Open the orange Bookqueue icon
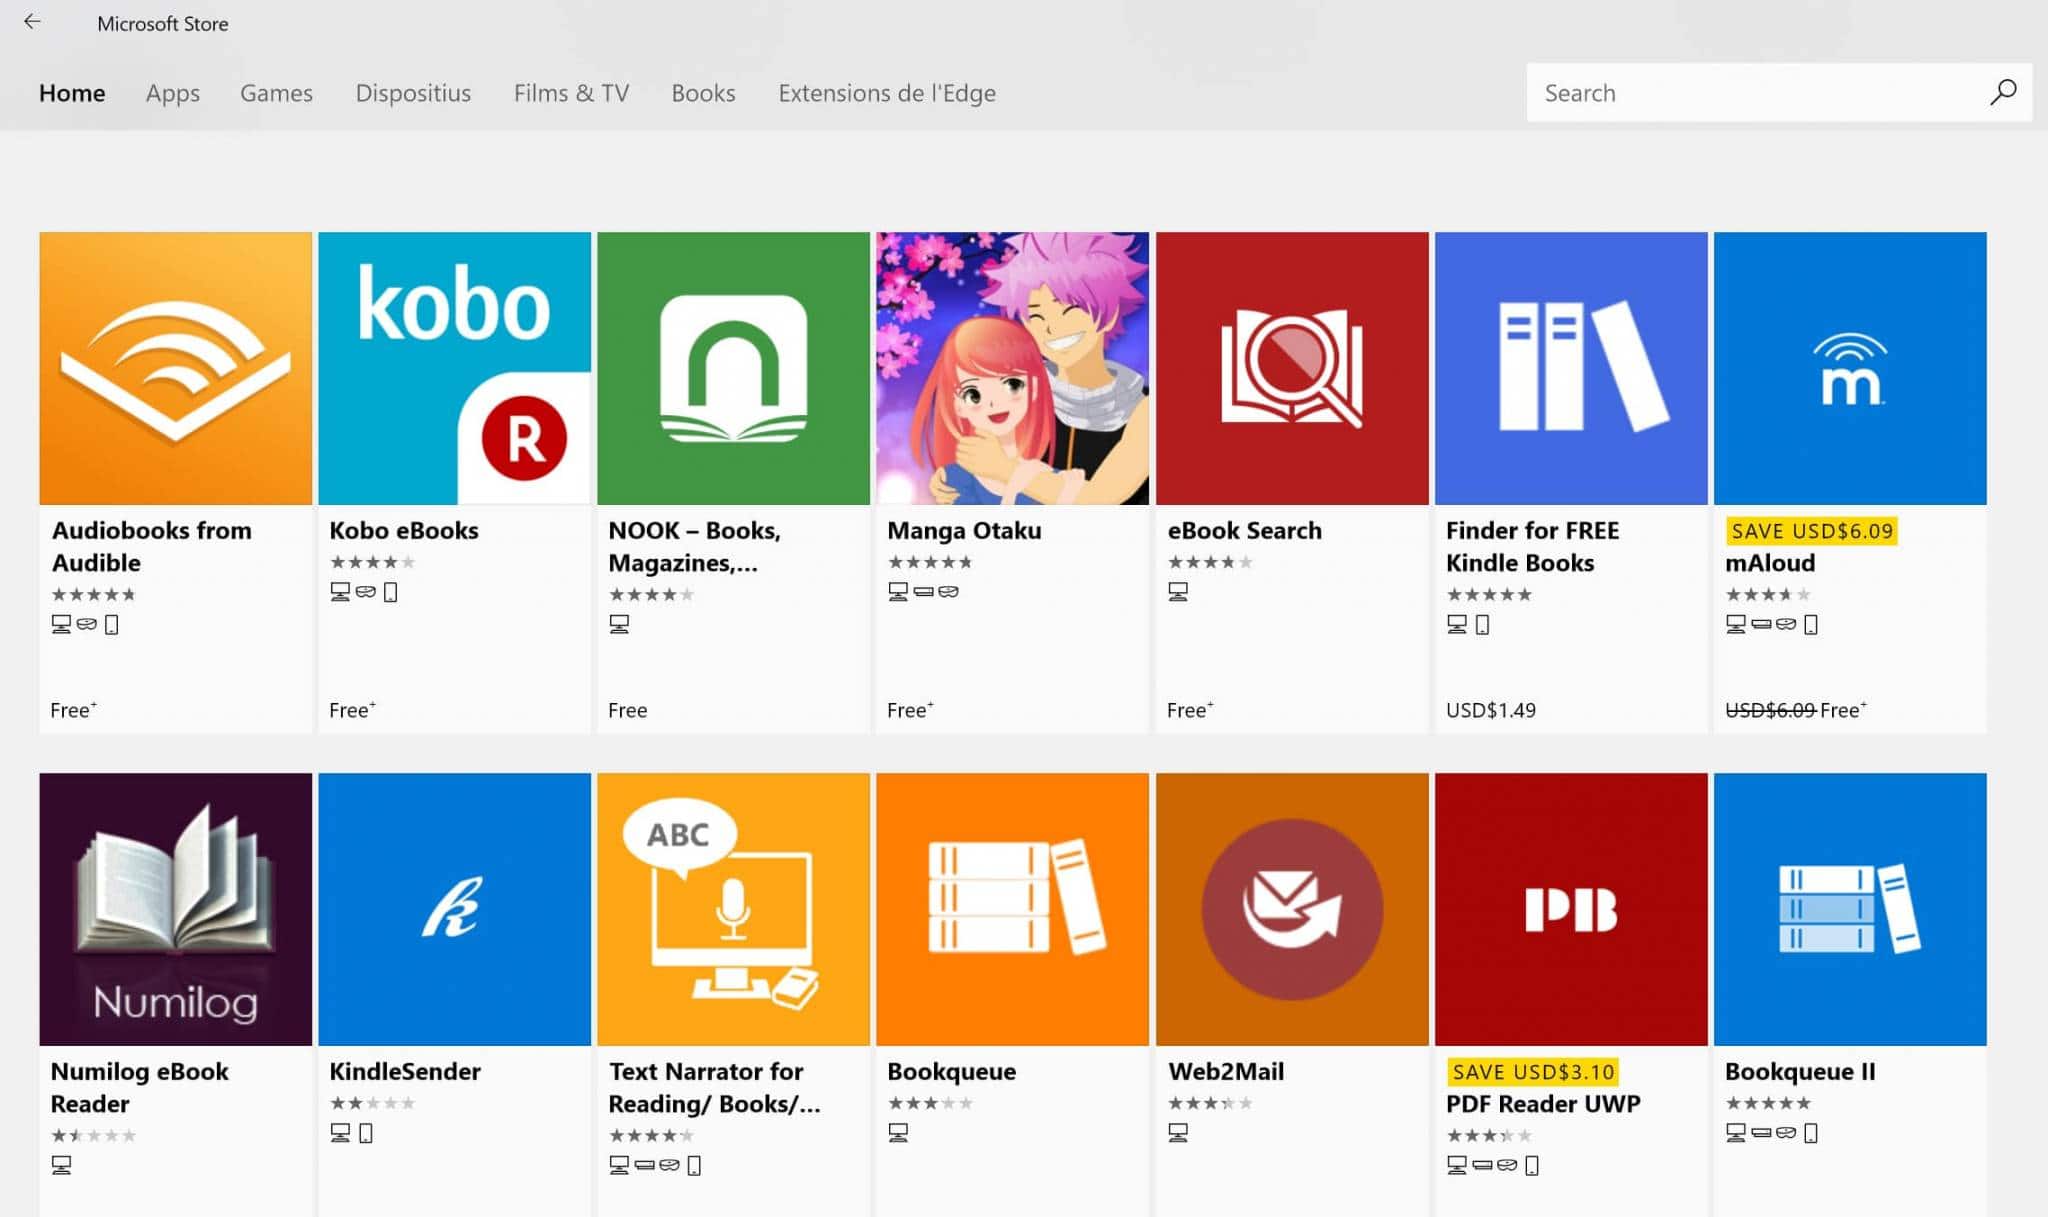2048x1217 pixels. [x=1013, y=909]
